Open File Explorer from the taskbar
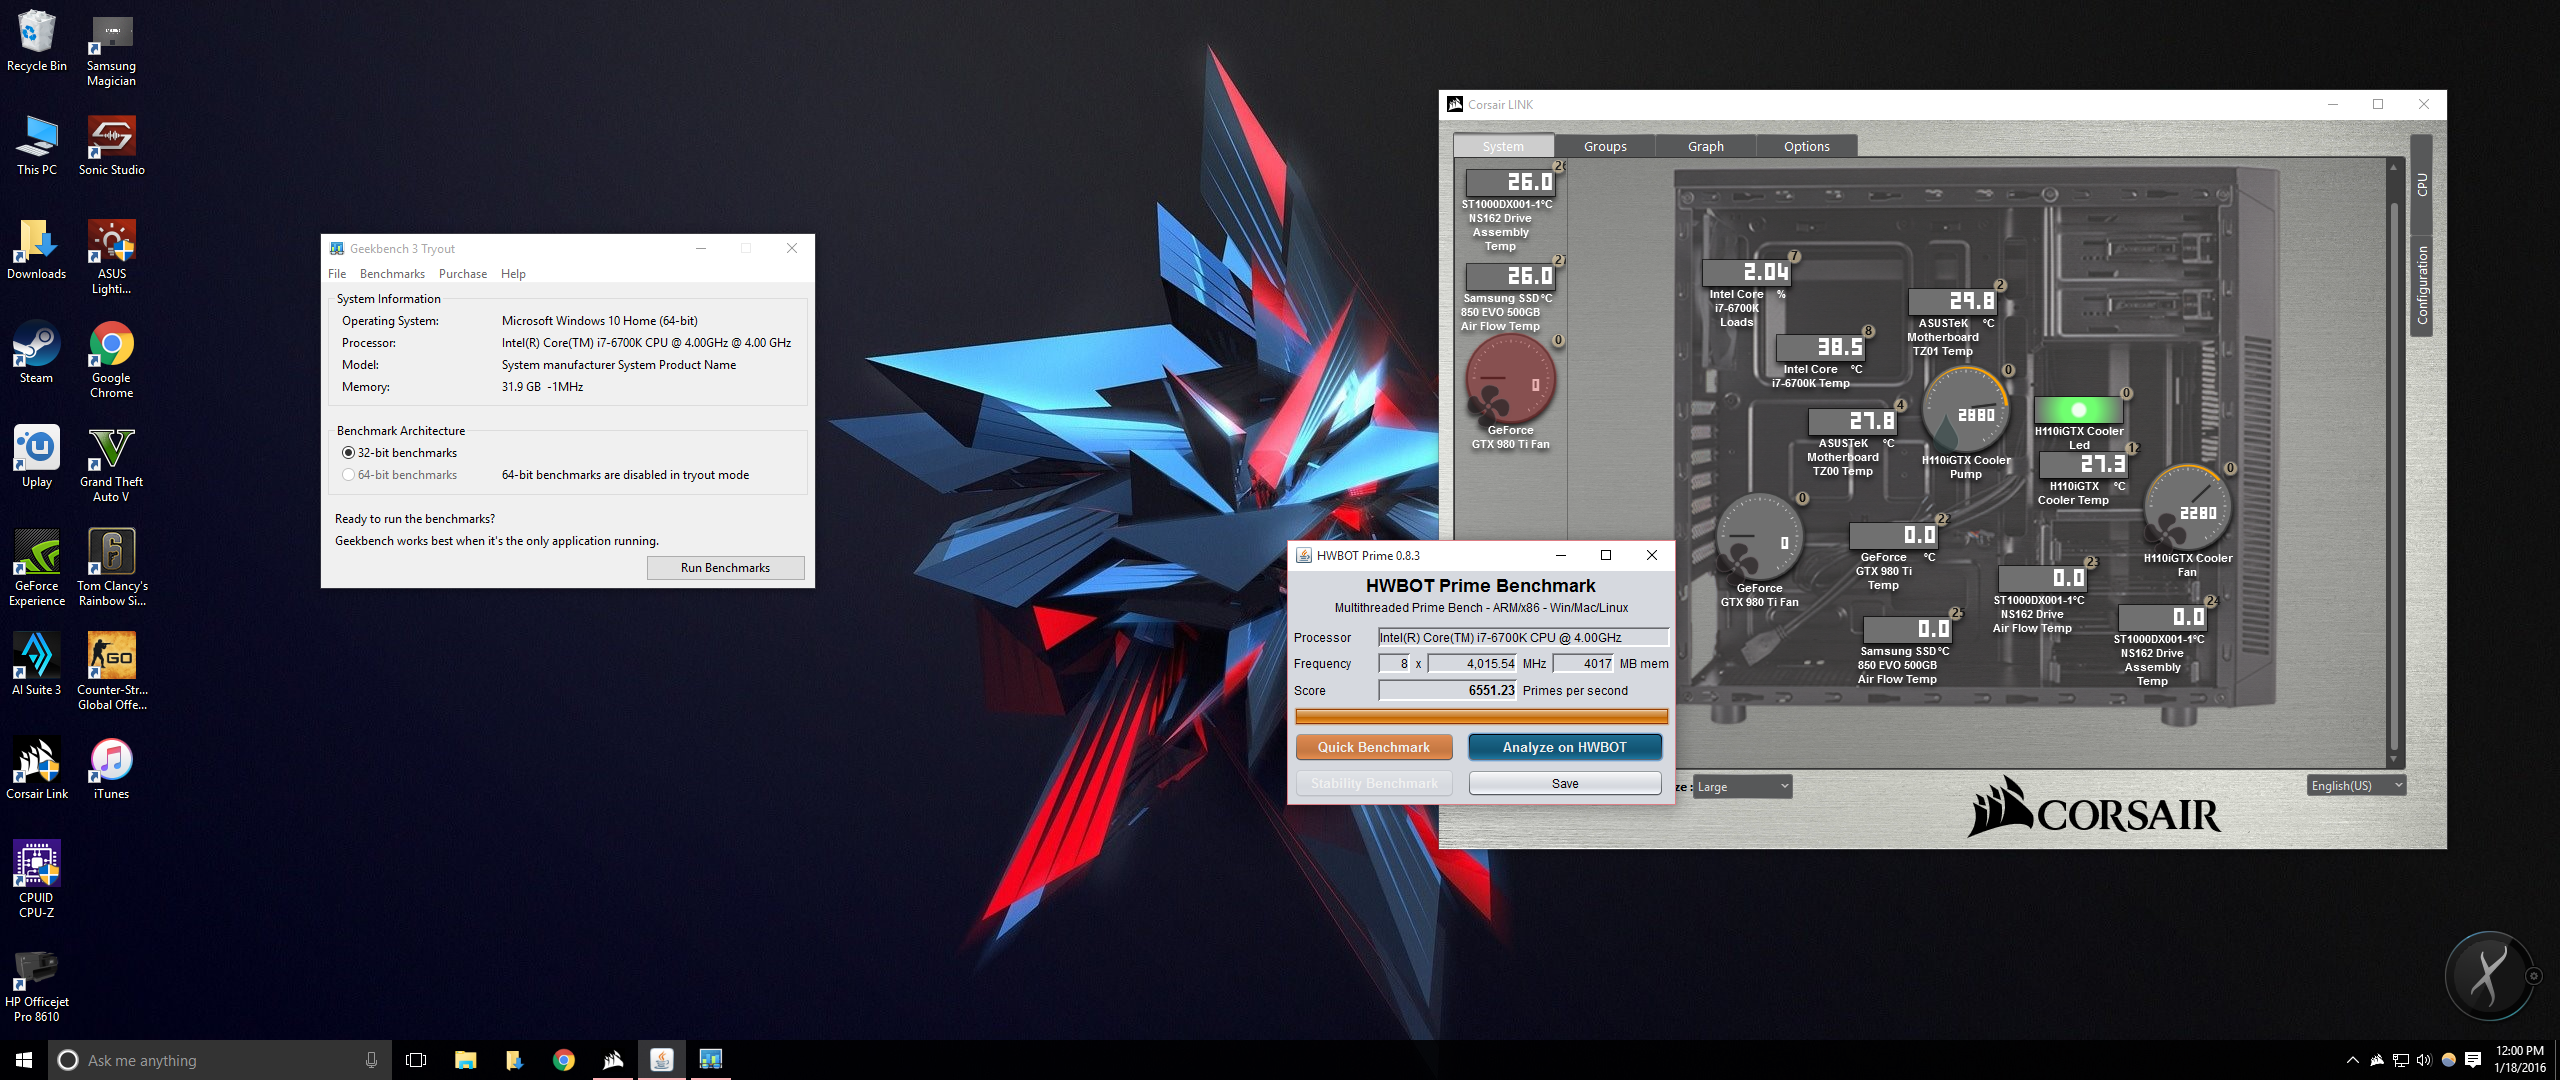The image size is (2560, 1080). [x=465, y=1060]
